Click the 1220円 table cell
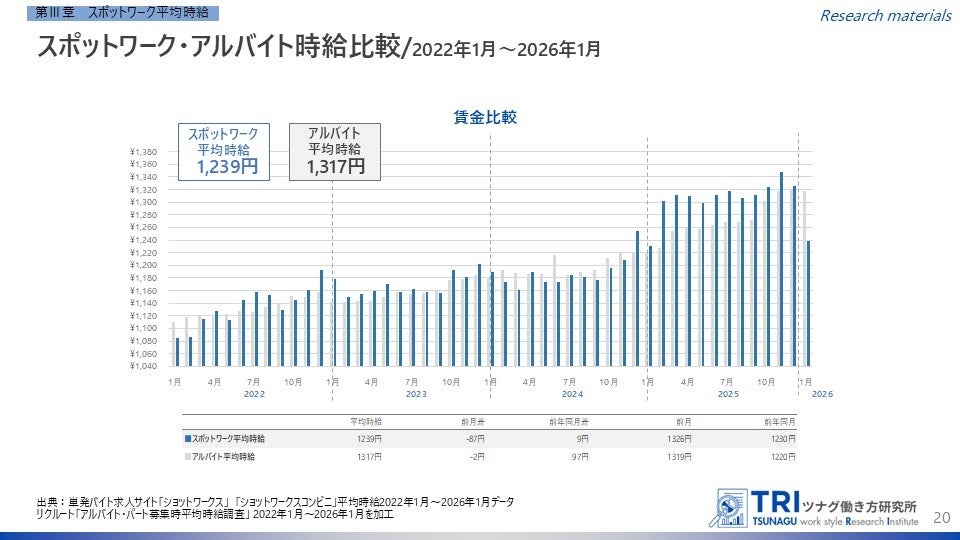The image size is (960, 540). click(x=784, y=457)
